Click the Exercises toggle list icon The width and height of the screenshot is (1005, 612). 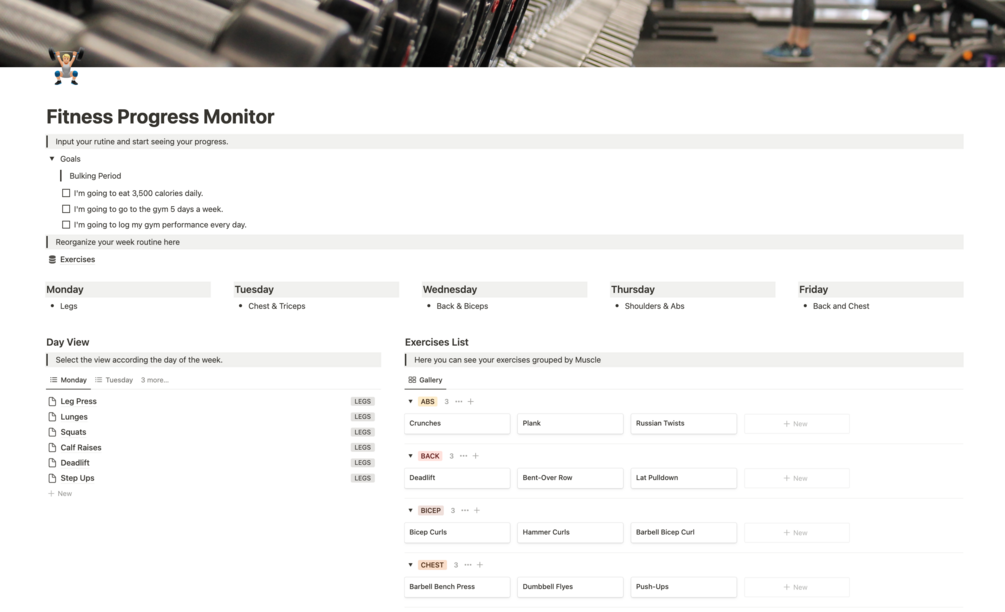tap(52, 259)
